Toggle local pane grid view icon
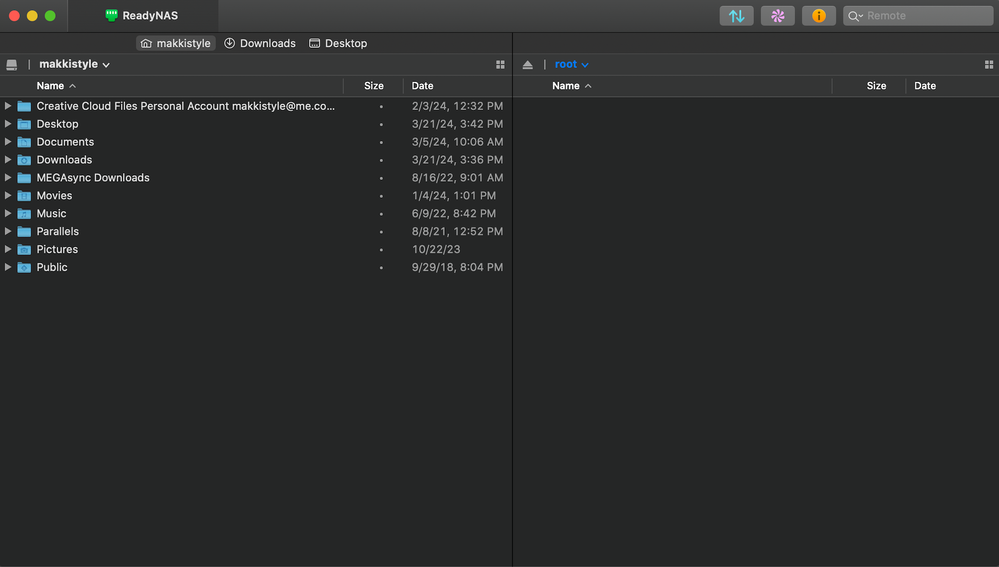The height and width of the screenshot is (567, 999). 500,64
